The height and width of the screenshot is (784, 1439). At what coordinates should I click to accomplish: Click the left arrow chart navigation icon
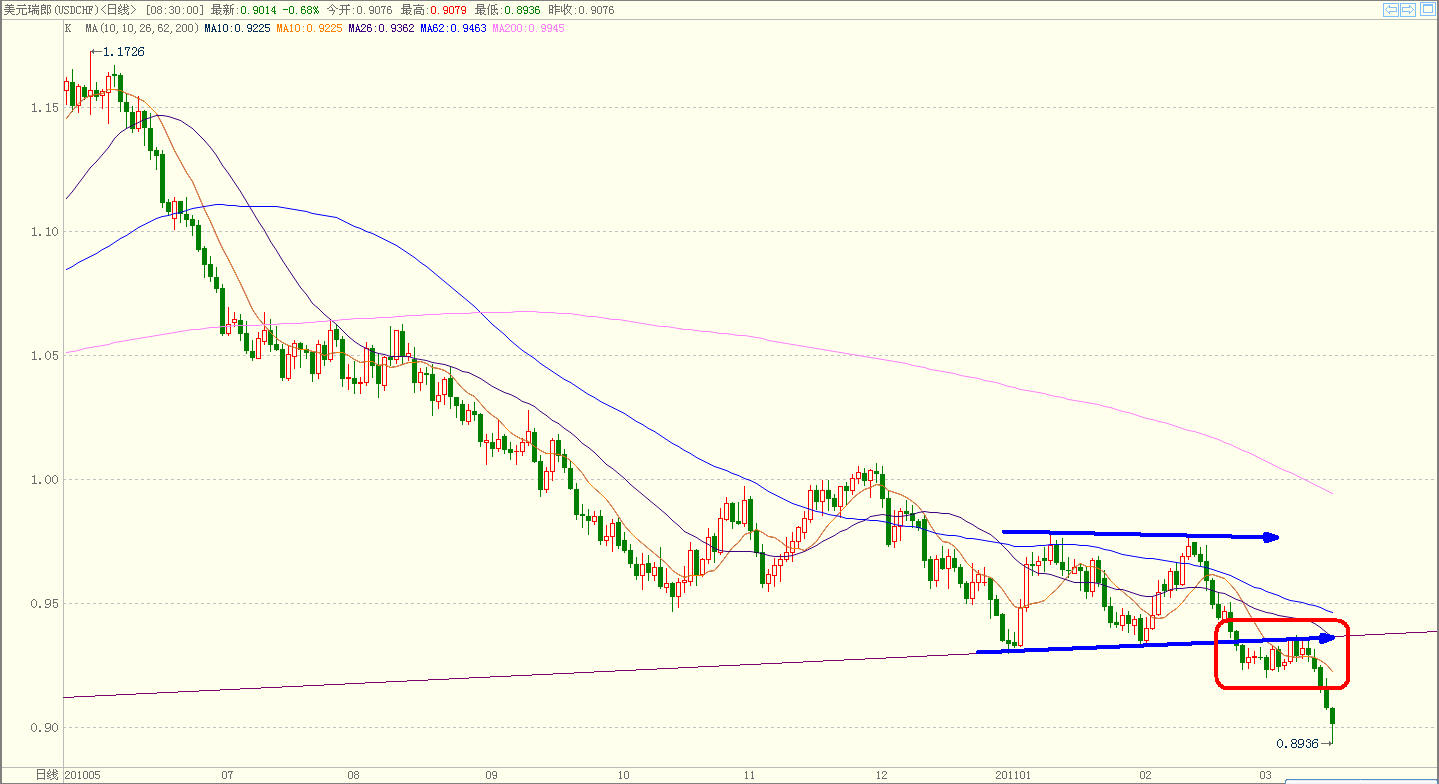1391,10
